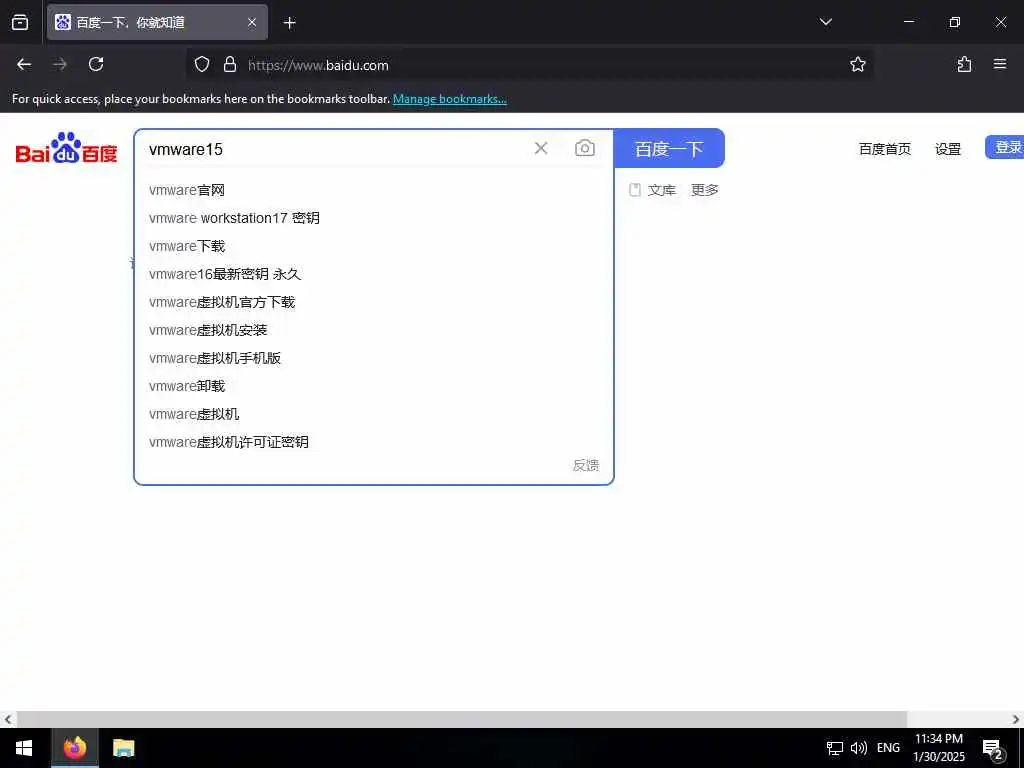This screenshot has width=1024, height=768.
Task: Close the Baidu browser tab
Action: click(x=252, y=22)
